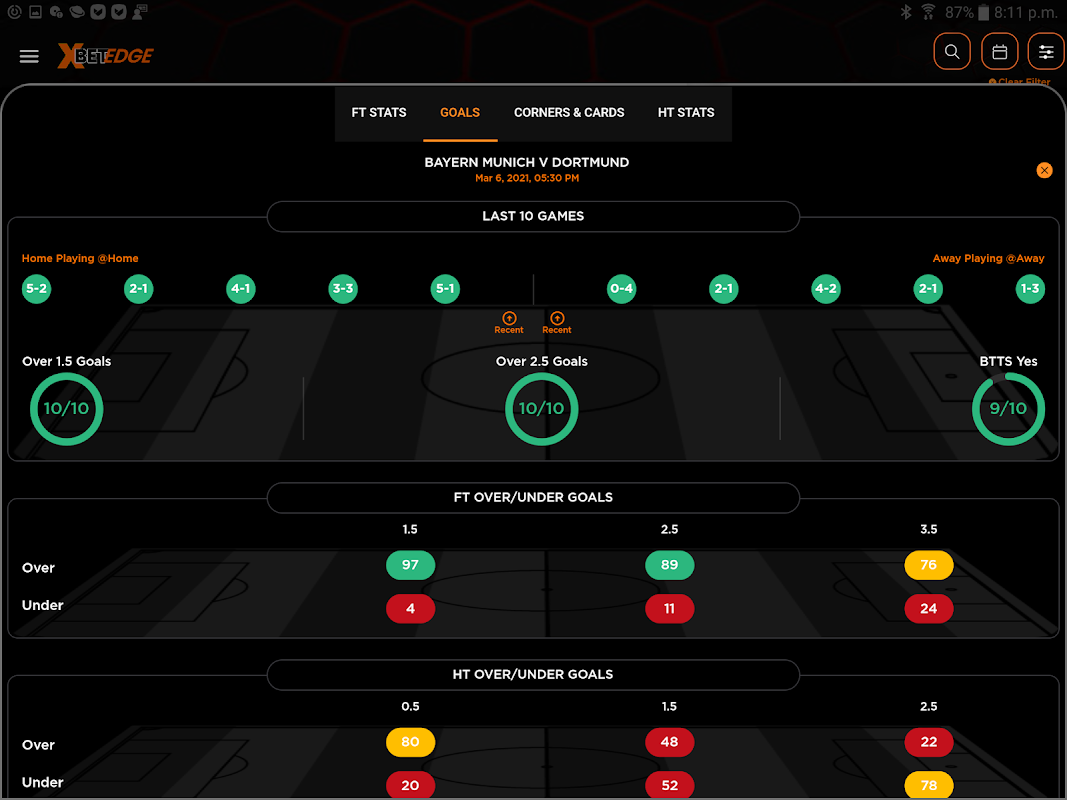Click Home Playing @Home label
The width and height of the screenshot is (1067, 800).
click(x=80, y=259)
